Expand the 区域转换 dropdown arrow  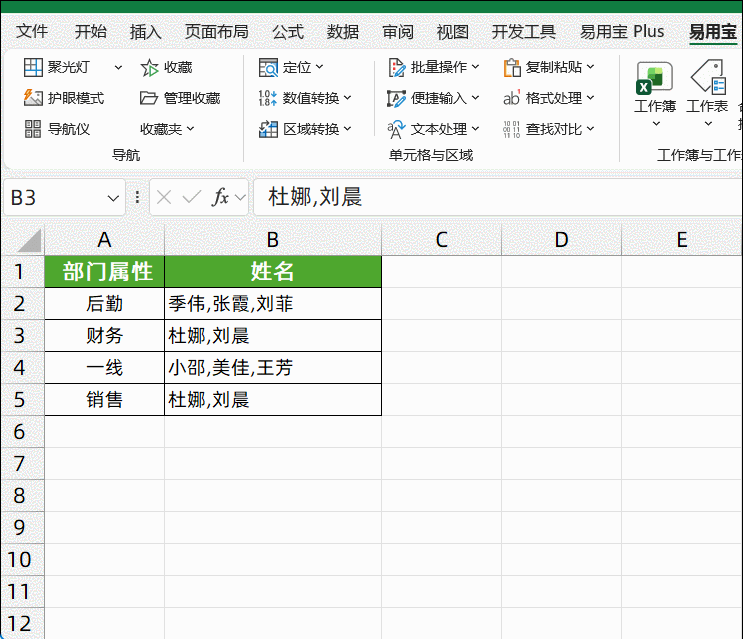click(347, 129)
